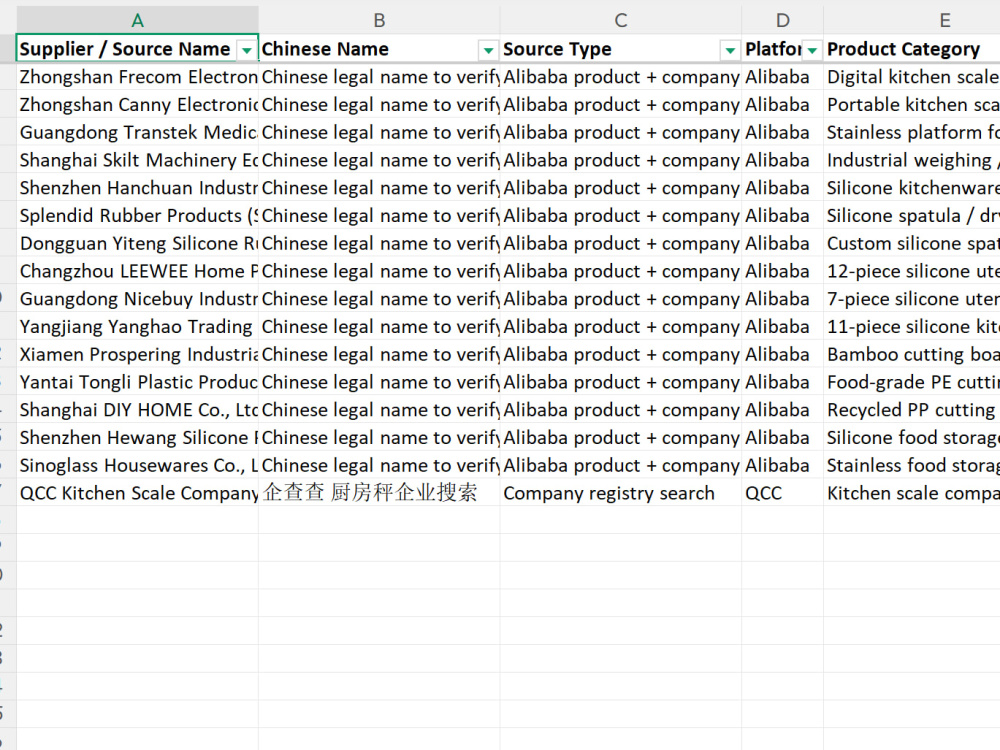Select the Sinoglass Housewares Co. cell
The height and width of the screenshot is (750, 1000).
tap(138, 466)
